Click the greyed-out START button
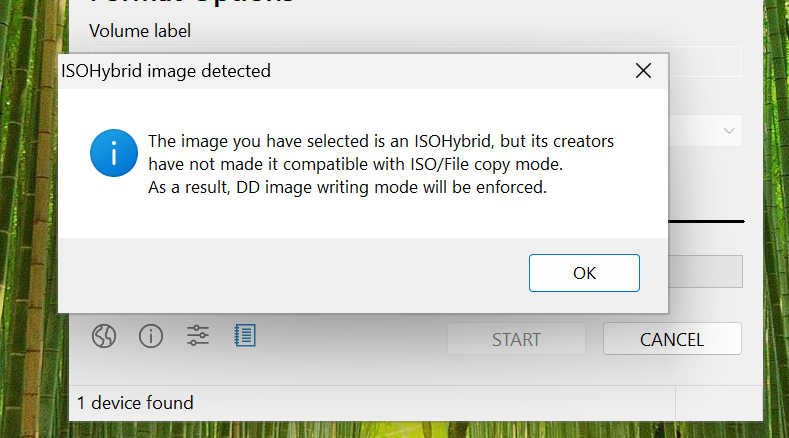Viewport: 789px width, 438px height. (x=516, y=339)
